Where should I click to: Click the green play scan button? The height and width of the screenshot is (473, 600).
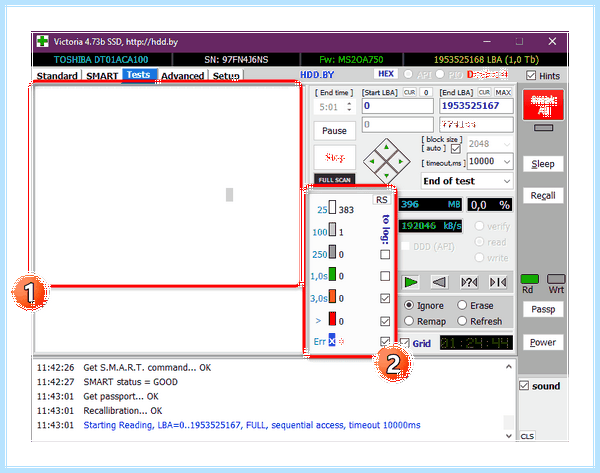tap(411, 282)
